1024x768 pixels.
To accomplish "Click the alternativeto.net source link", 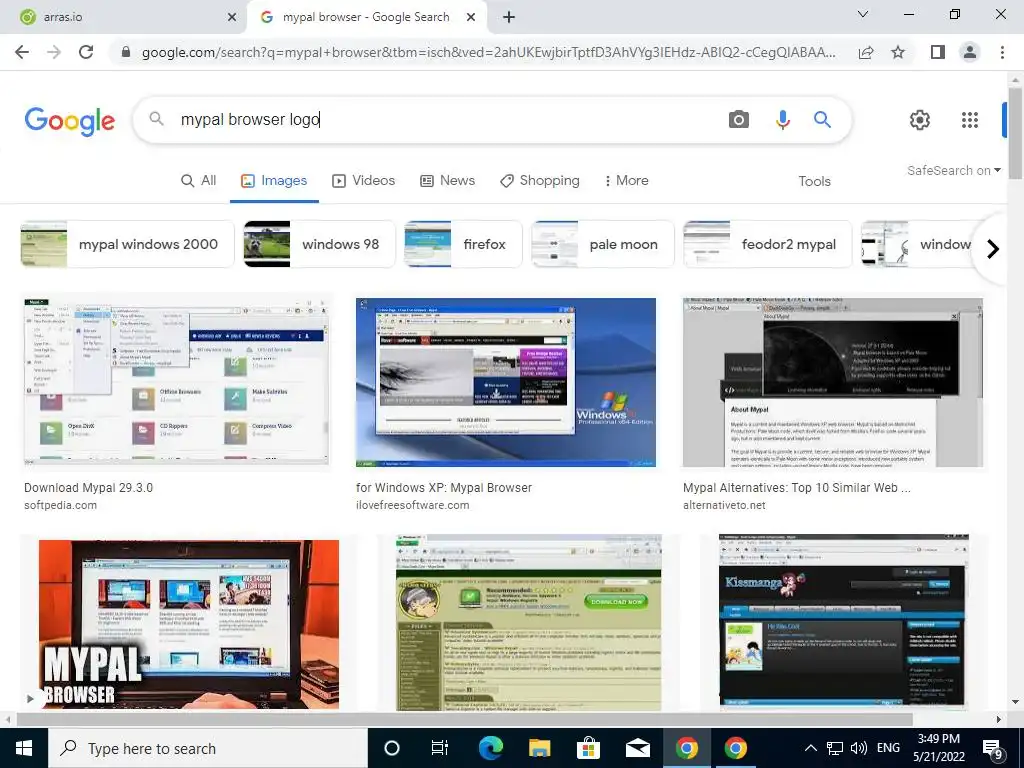I will point(724,505).
